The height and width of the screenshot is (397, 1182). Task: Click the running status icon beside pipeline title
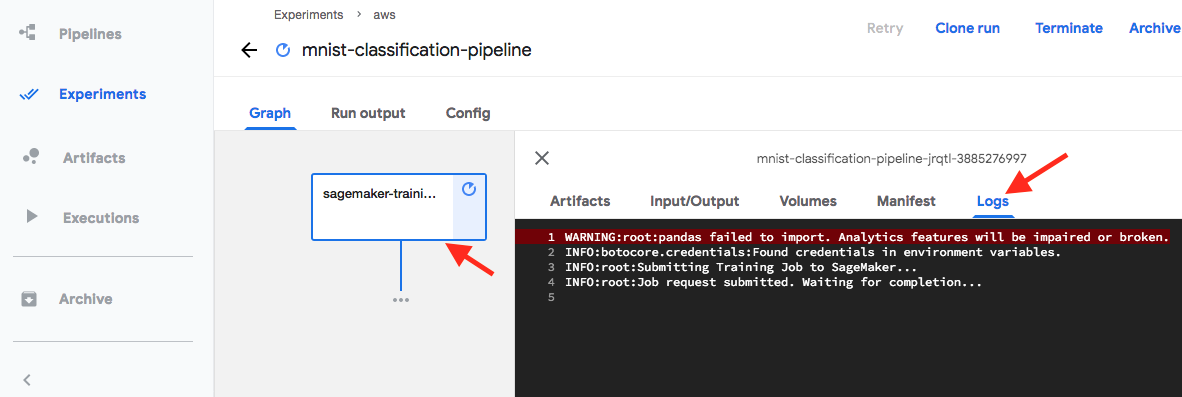click(x=283, y=50)
